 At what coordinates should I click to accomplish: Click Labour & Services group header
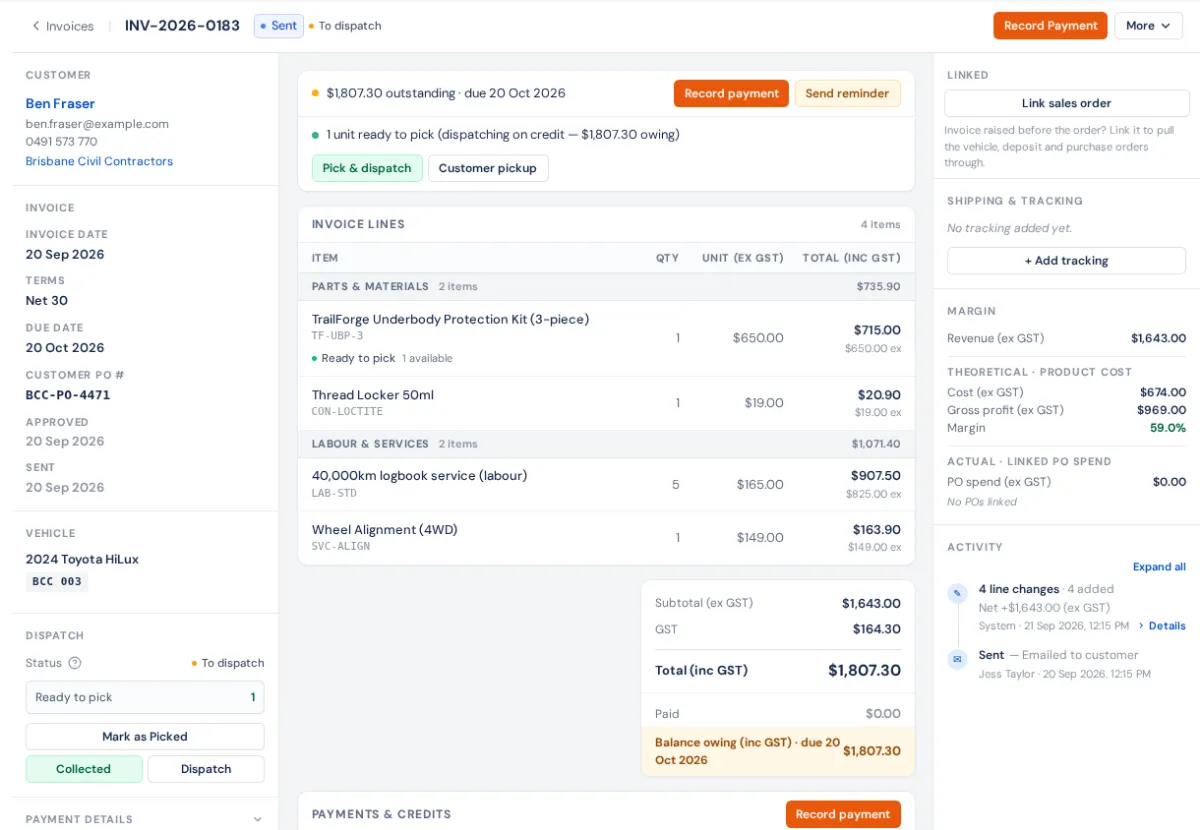pyautogui.click(x=606, y=444)
